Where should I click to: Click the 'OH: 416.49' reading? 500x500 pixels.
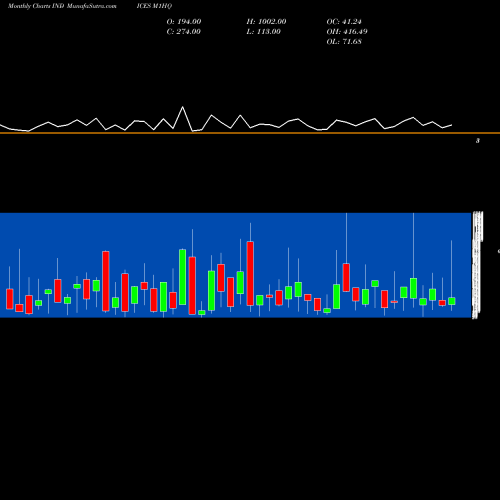point(347,32)
